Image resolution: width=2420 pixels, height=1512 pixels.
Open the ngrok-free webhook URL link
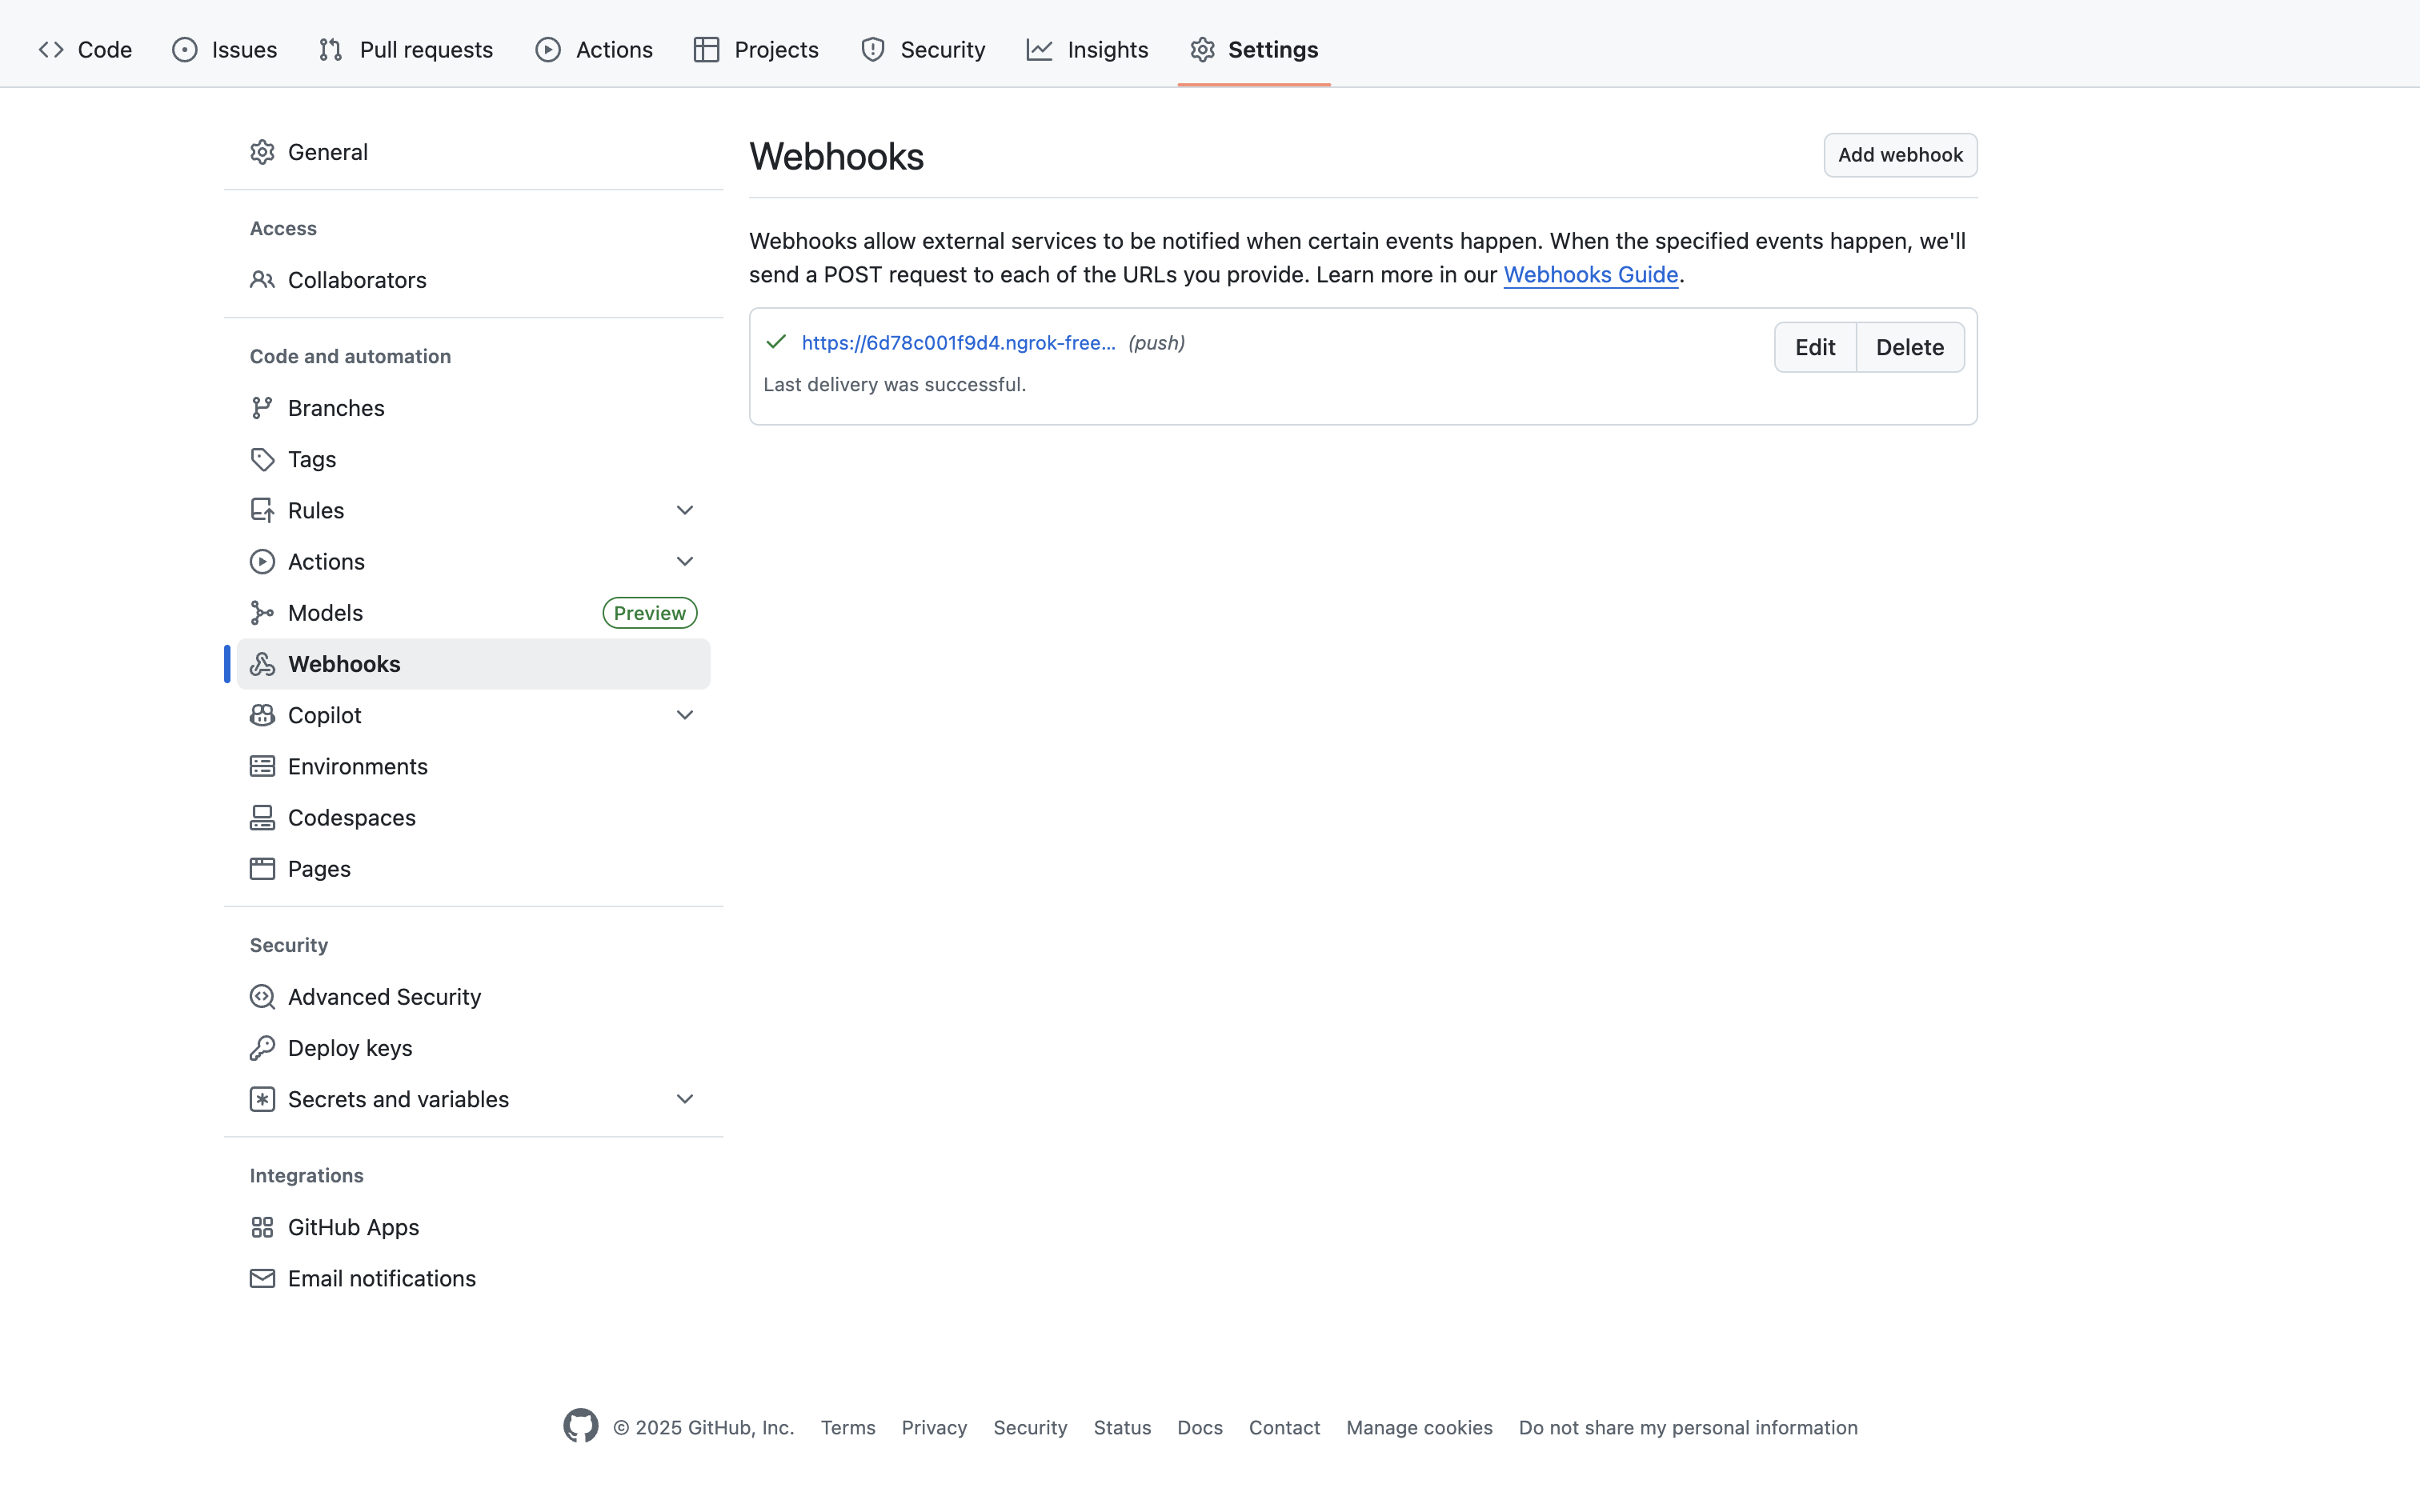(x=958, y=343)
